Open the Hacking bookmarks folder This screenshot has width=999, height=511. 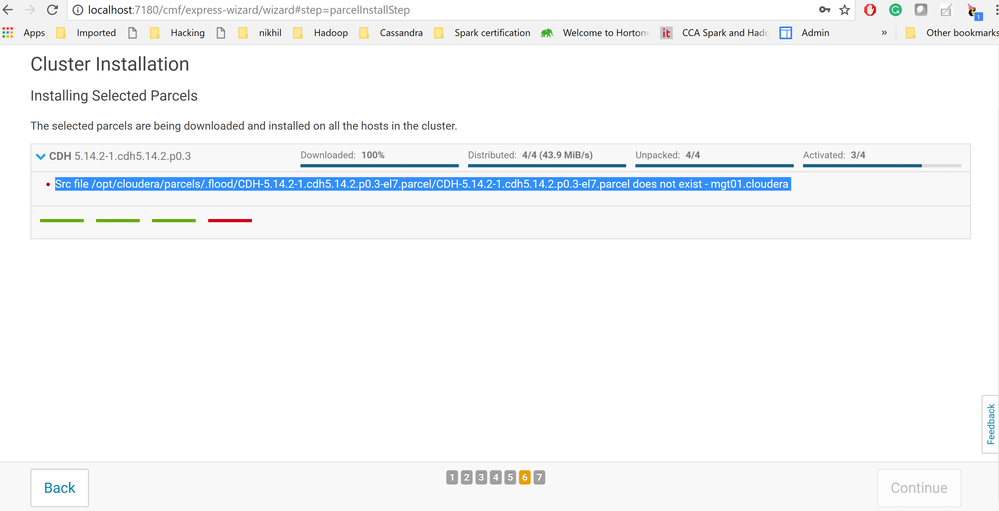pos(177,33)
